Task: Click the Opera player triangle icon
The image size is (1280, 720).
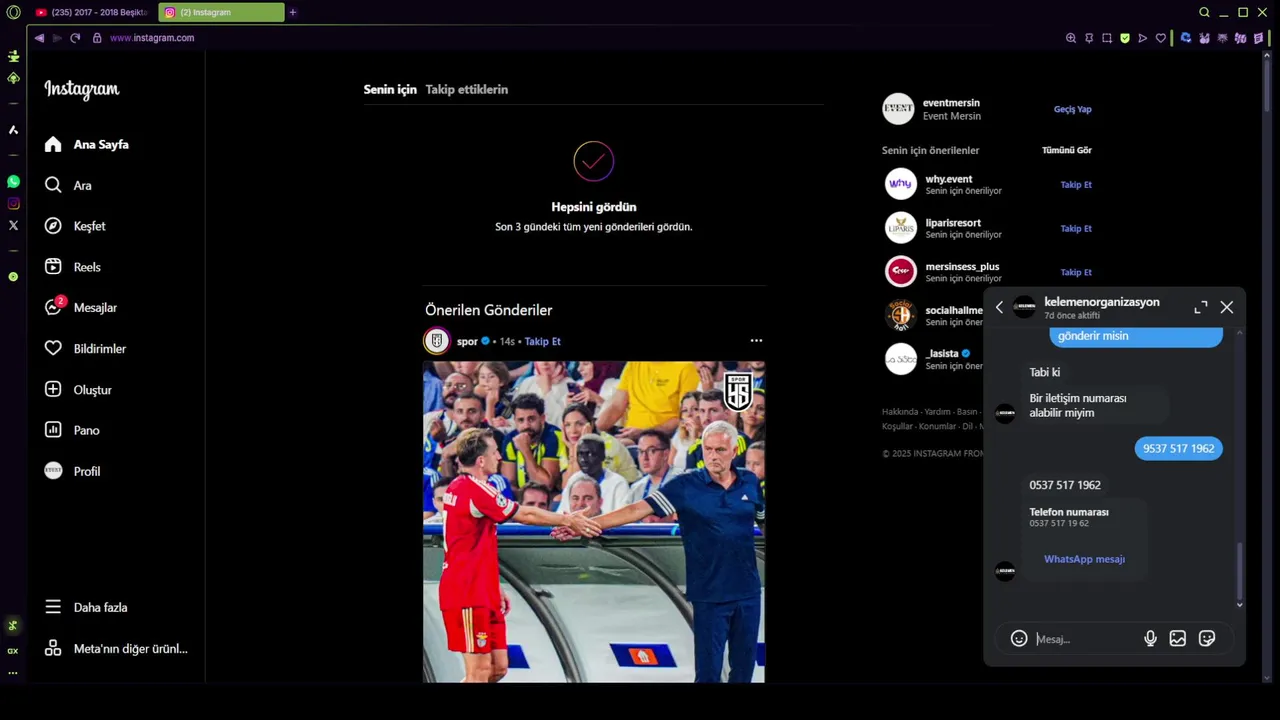Action: click(1143, 38)
